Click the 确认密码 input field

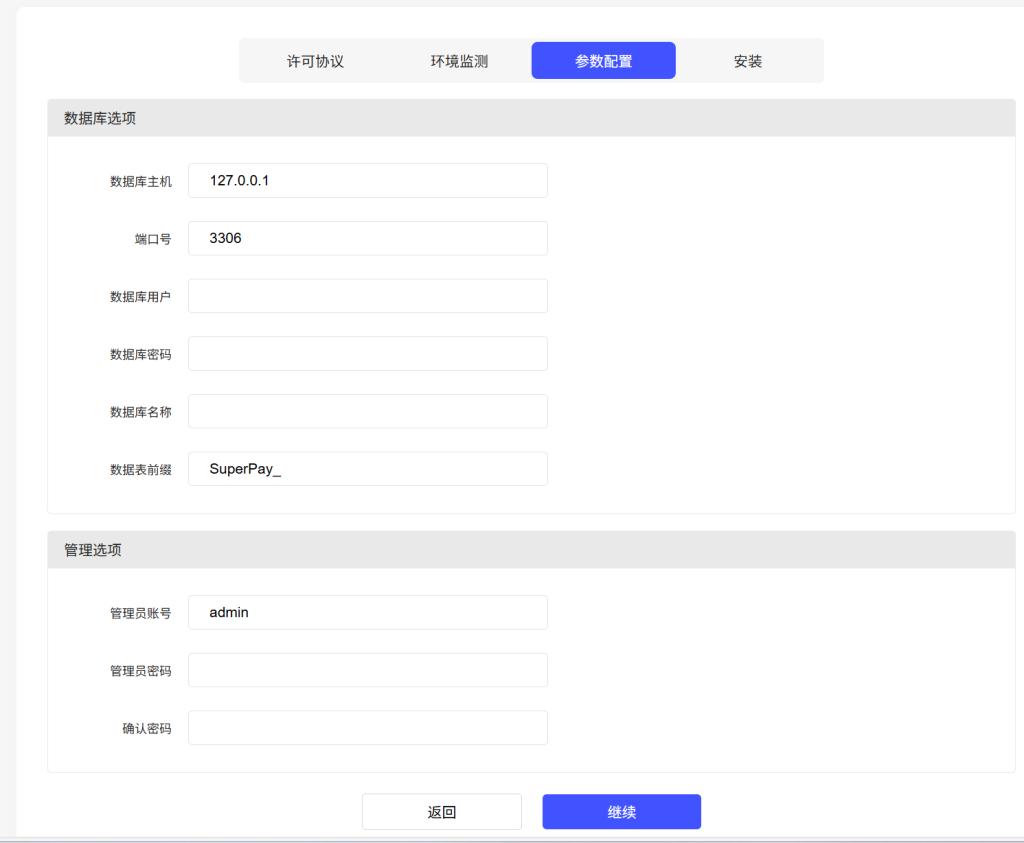click(x=367, y=728)
